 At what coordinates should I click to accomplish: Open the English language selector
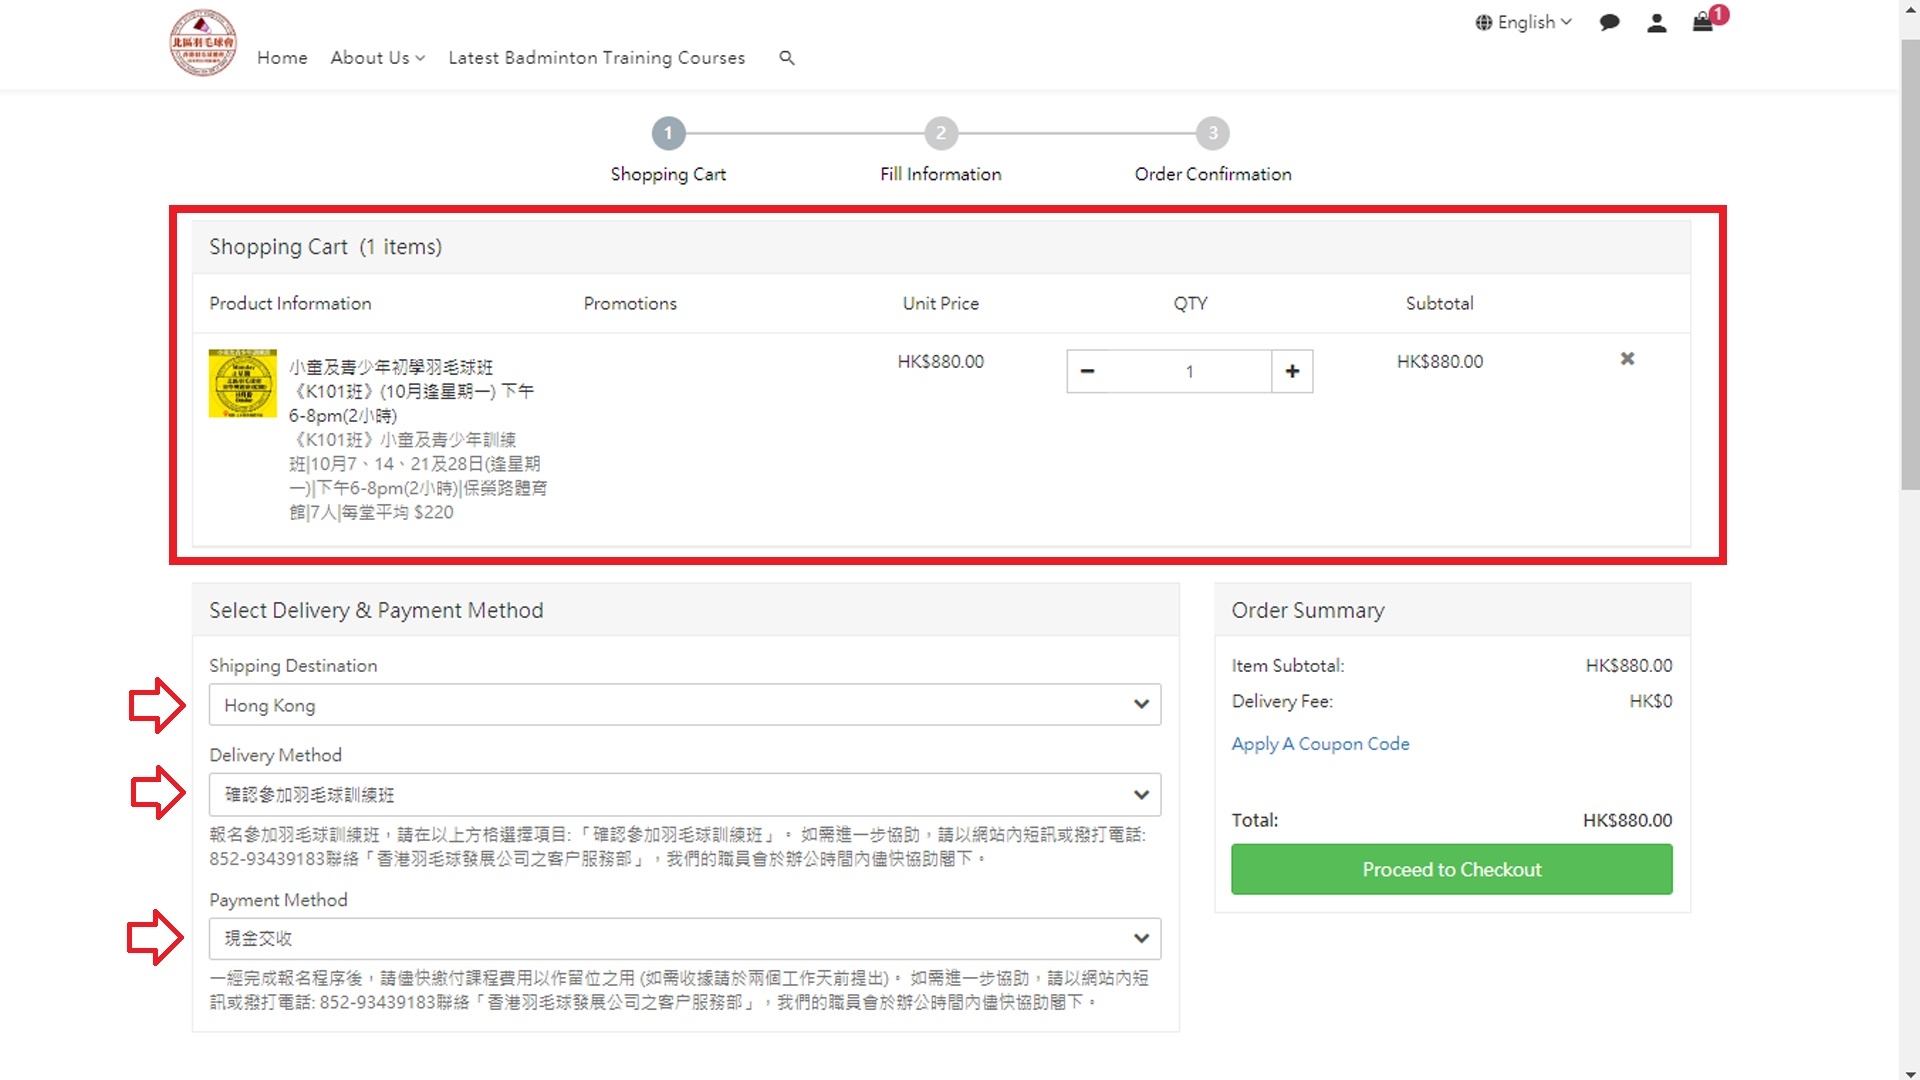[1524, 22]
